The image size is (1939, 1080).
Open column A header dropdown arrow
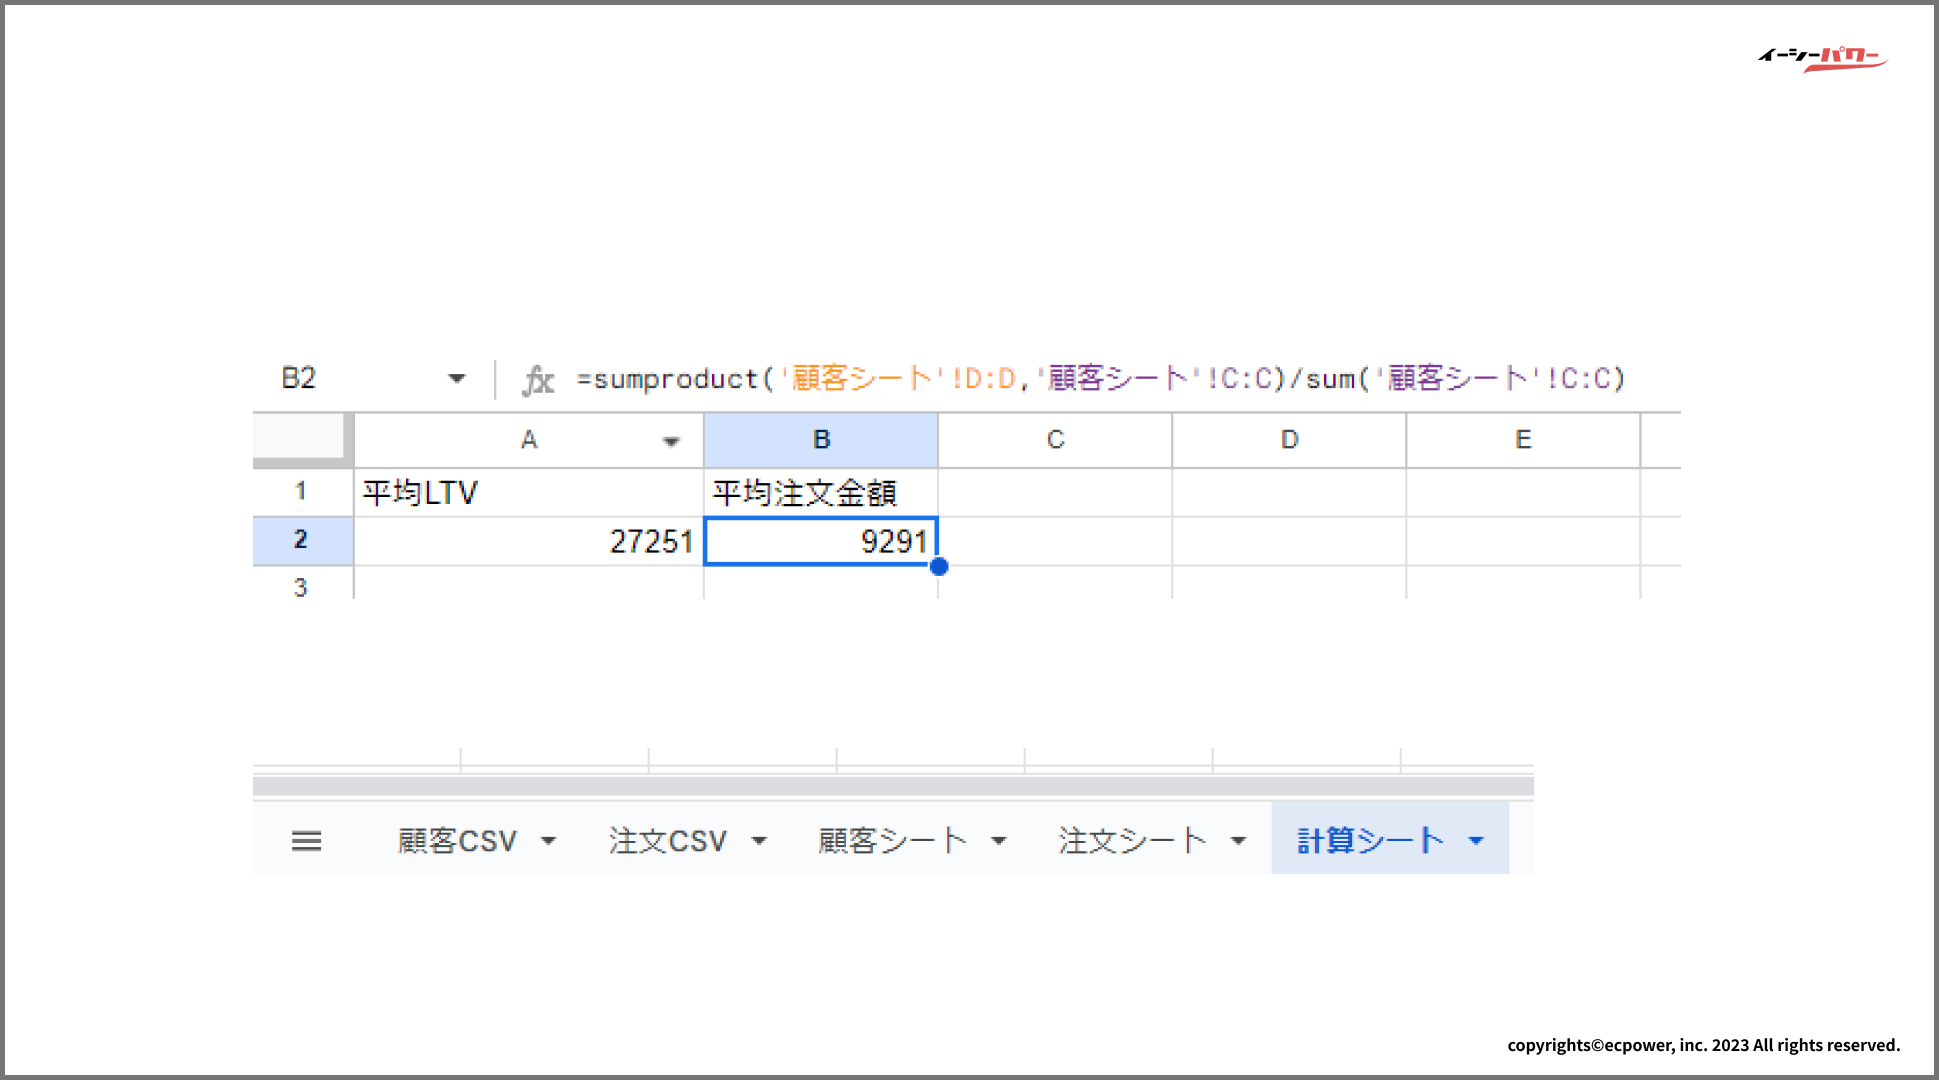(671, 441)
